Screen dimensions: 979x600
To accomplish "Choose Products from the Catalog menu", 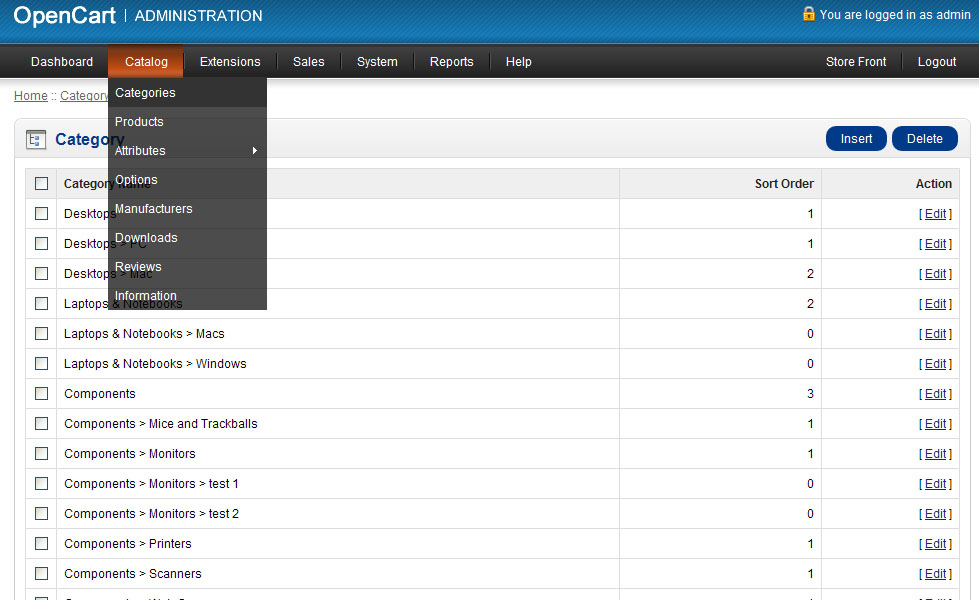I will [x=139, y=122].
